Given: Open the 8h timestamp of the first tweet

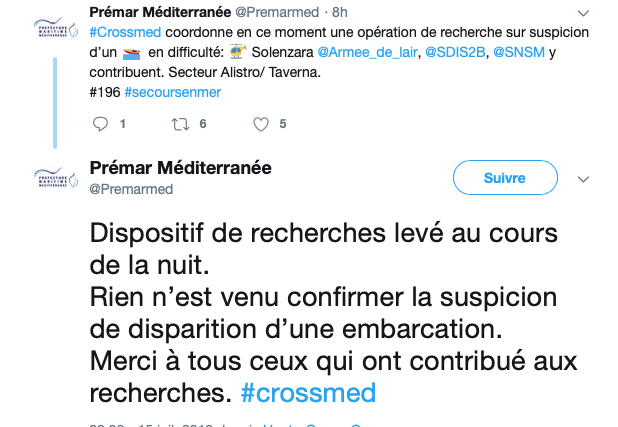Looking at the screenshot, I should [340, 12].
